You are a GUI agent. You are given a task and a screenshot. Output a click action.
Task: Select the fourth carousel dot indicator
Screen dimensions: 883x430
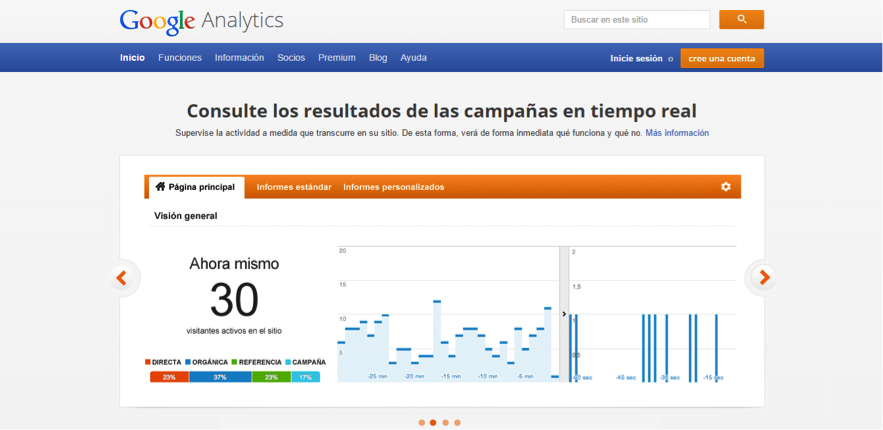457,423
